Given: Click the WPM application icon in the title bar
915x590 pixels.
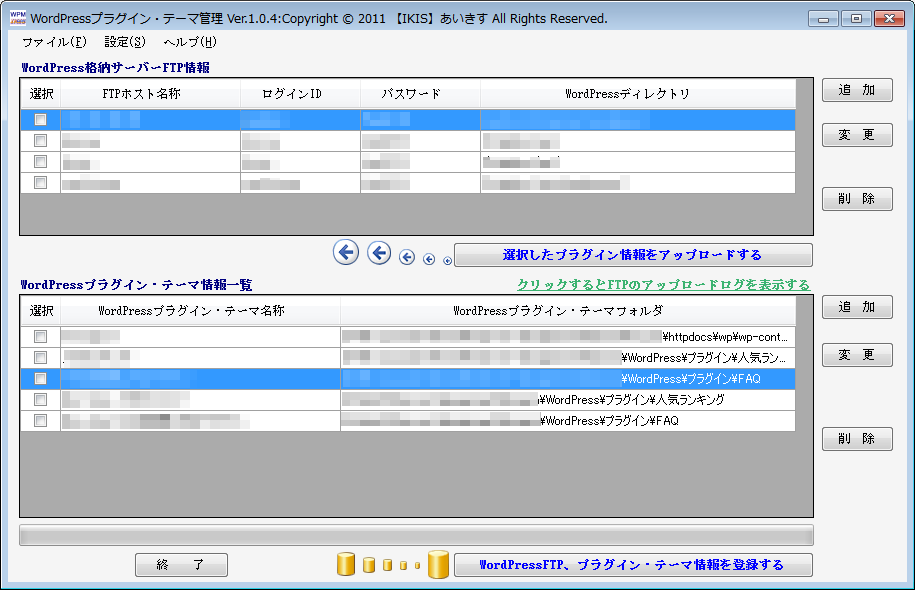Looking at the screenshot, I should [x=18, y=18].
